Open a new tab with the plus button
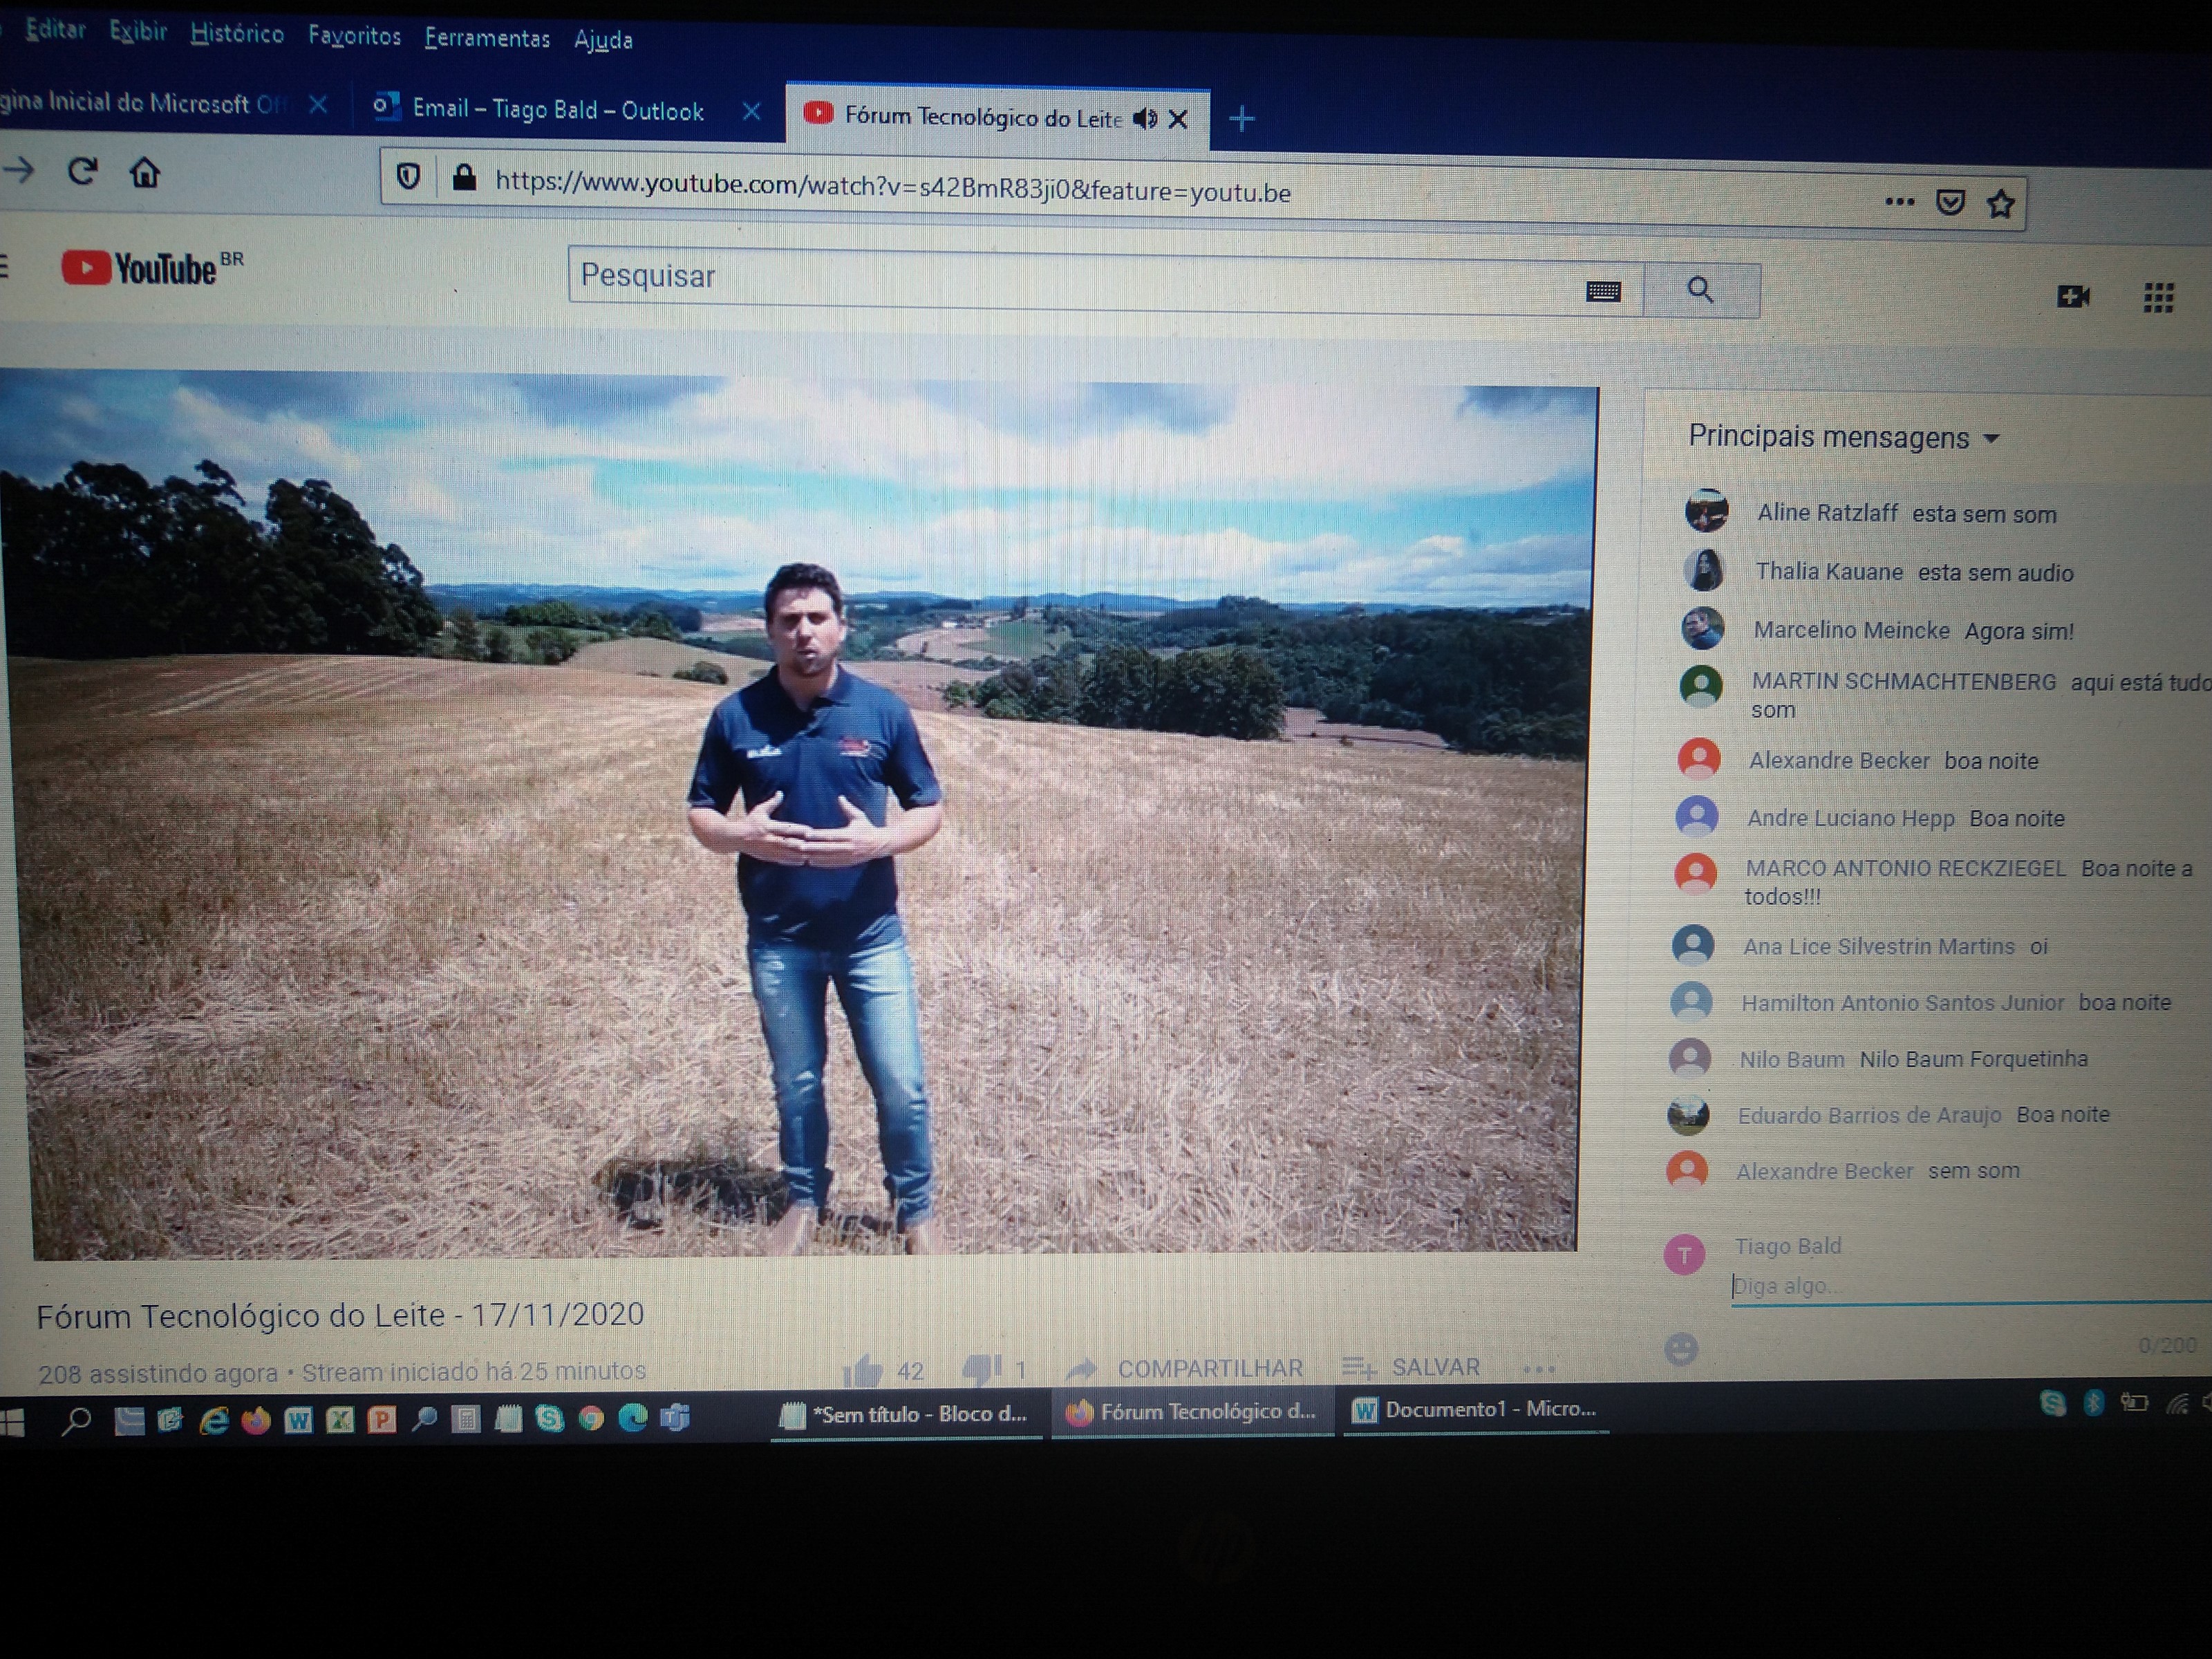This screenshot has height=1659, width=2212. [x=1241, y=119]
